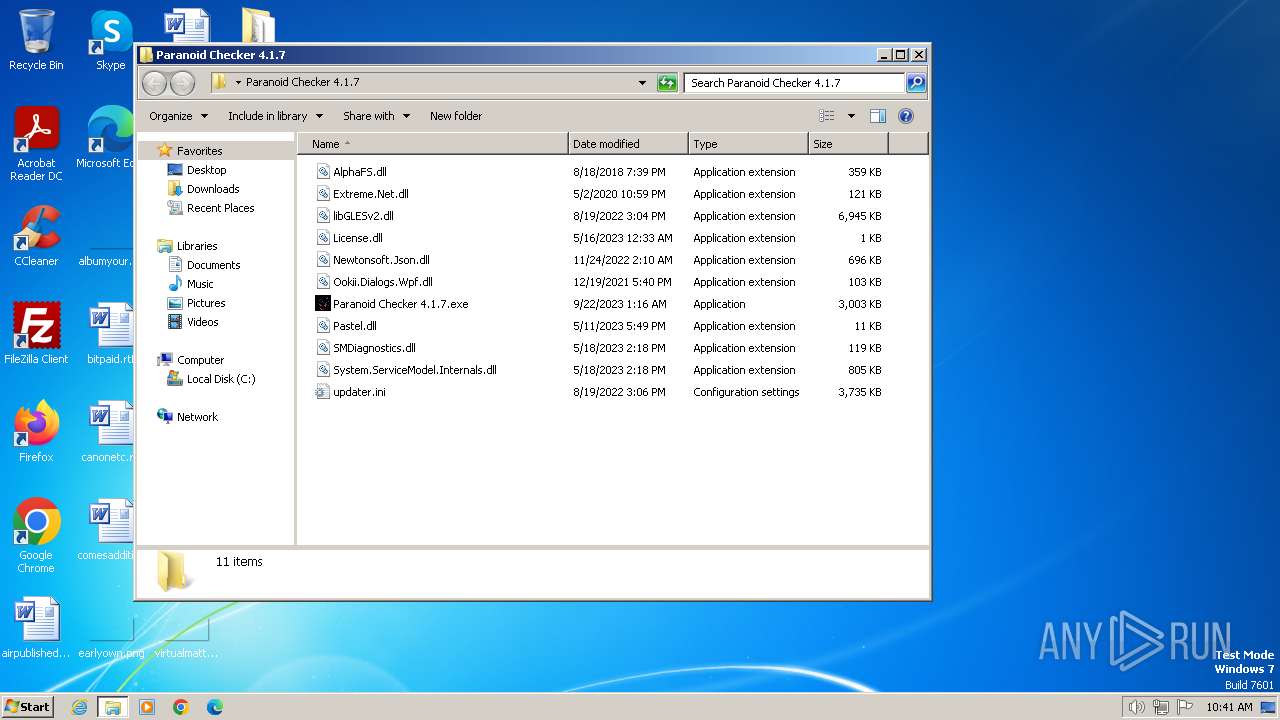The height and width of the screenshot is (720, 1280).
Task: Open Downloads in navigation pane
Action: point(213,189)
